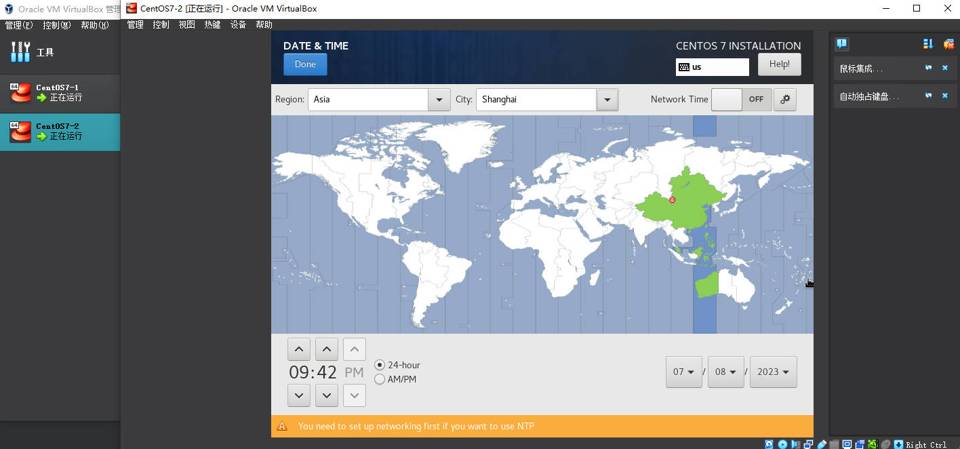Open the year dropdown showing 2023
The height and width of the screenshot is (449, 960).
(x=773, y=372)
